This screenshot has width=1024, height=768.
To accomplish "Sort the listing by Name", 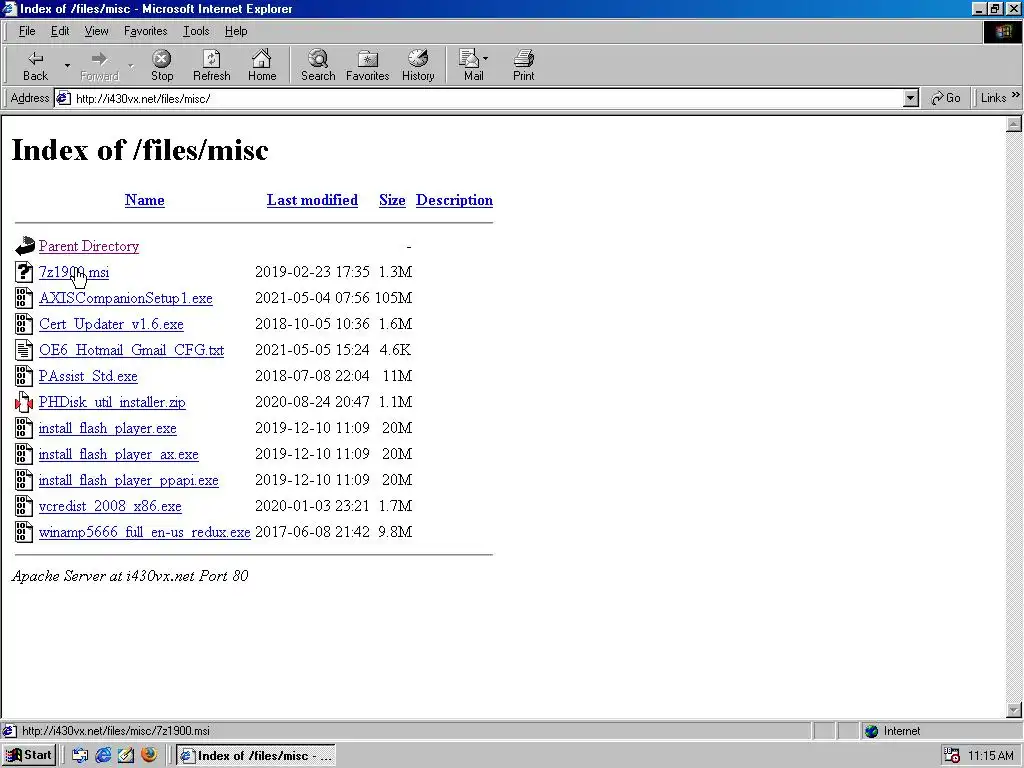I will (x=144, y=200).
